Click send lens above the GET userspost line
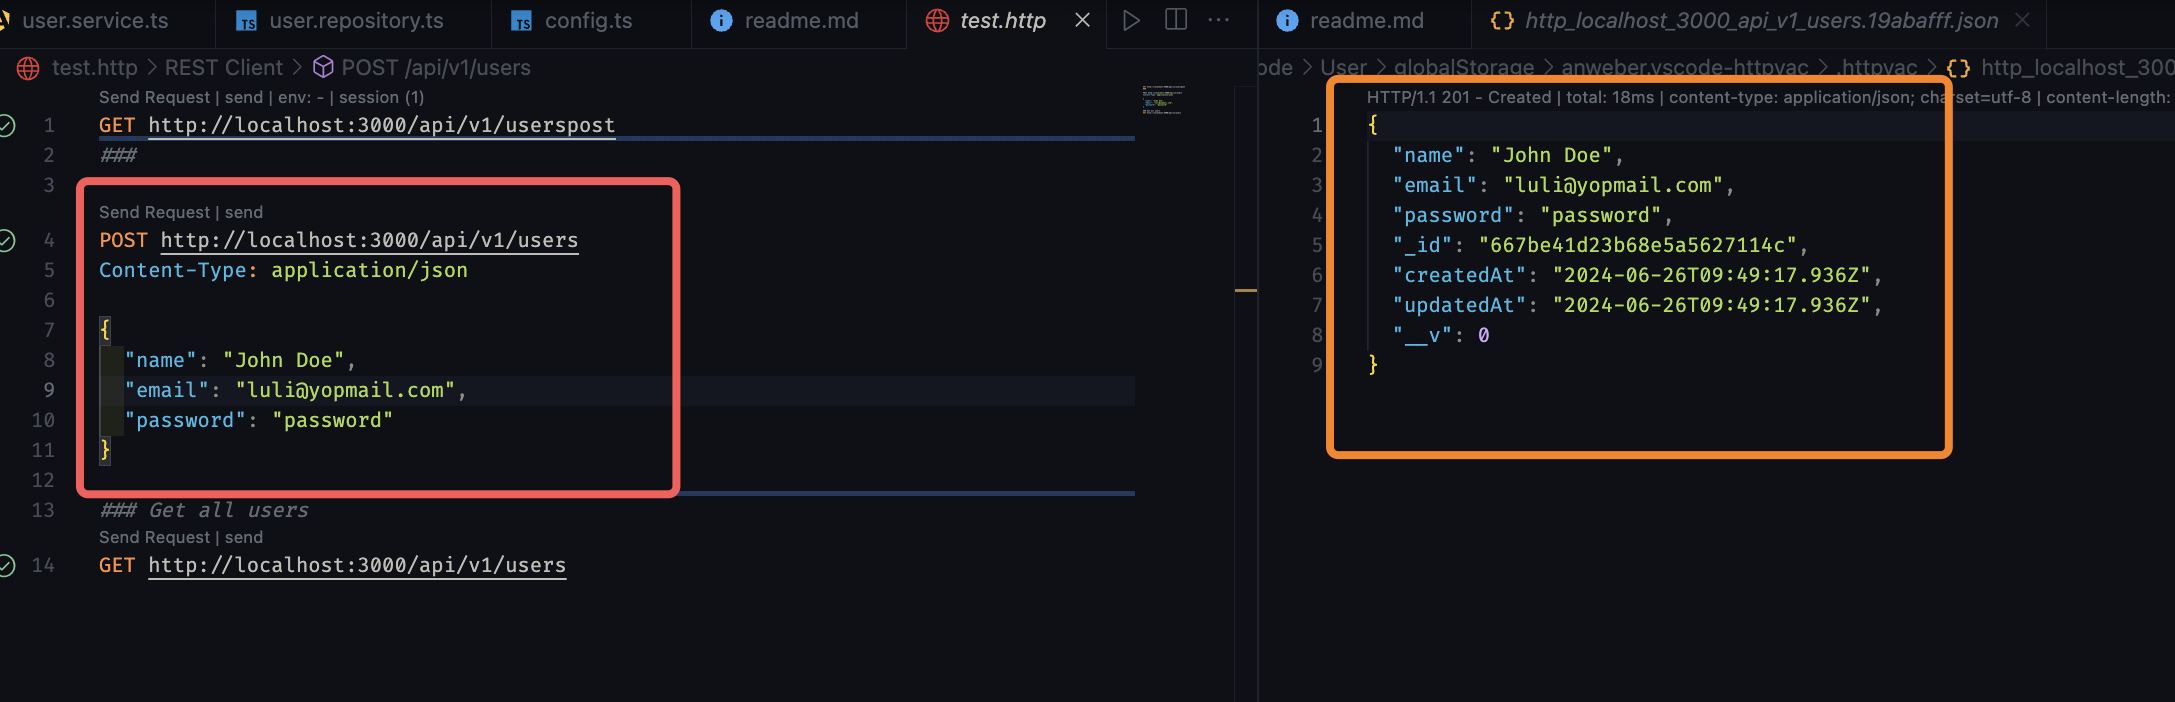The width and height of the screenshot is (2175, 702). click(x=244, y=97)
